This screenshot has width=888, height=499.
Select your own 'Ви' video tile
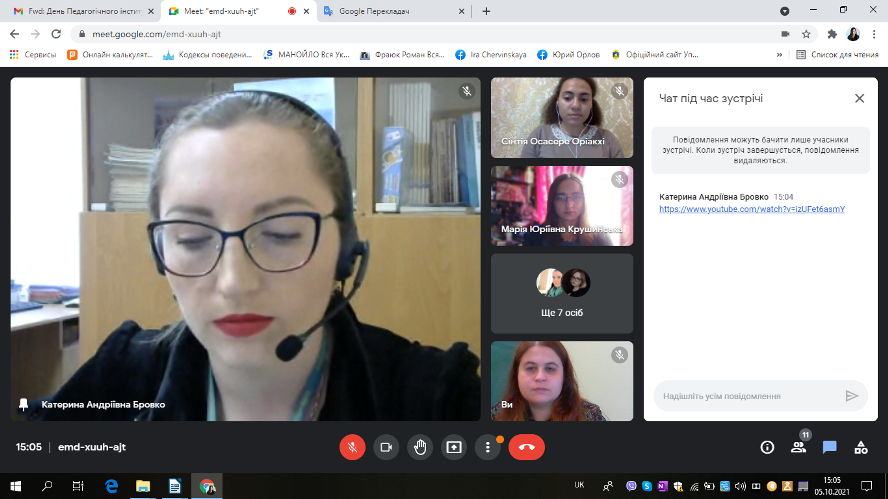(562, 381)
